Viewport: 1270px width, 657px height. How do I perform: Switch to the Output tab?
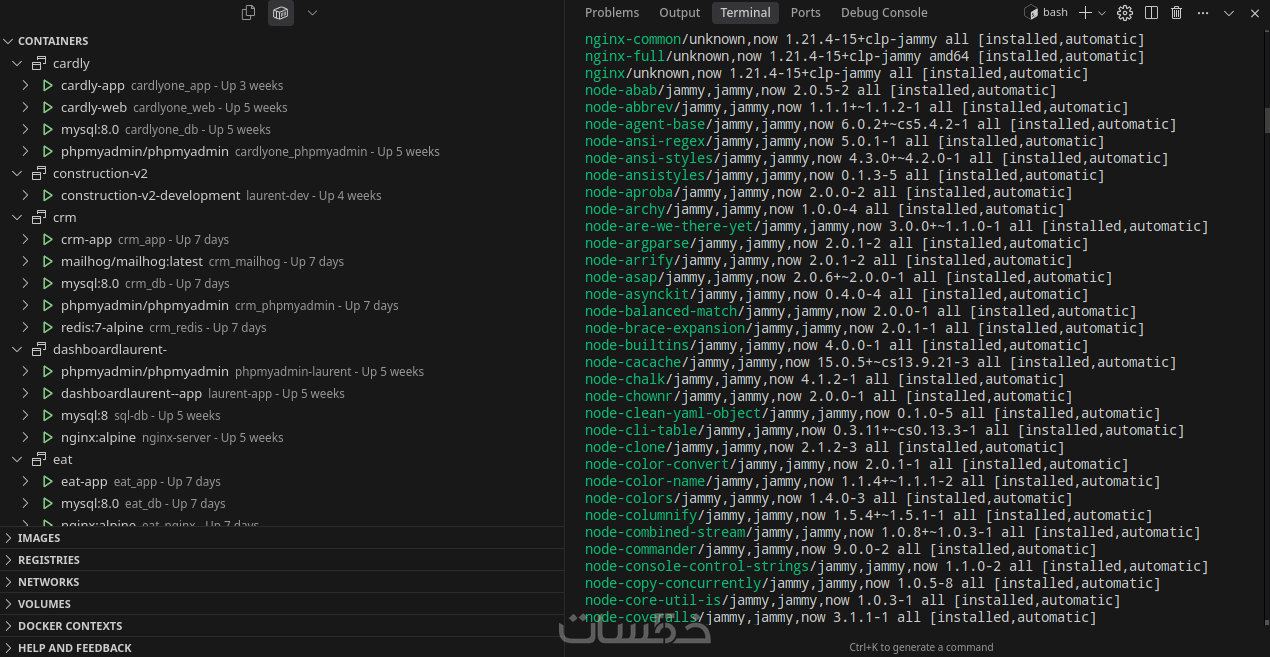click(680, 13)
